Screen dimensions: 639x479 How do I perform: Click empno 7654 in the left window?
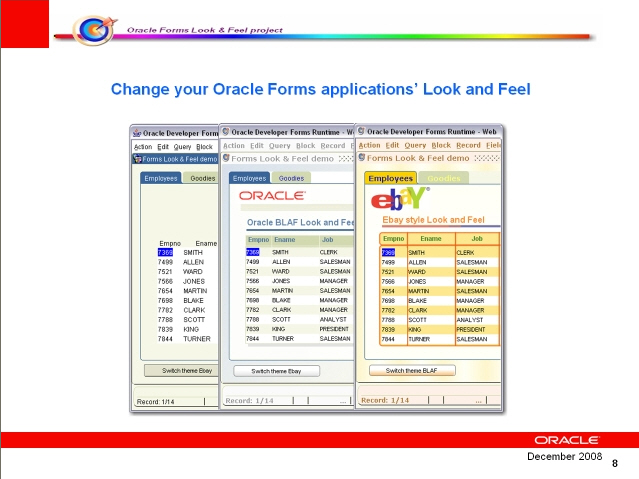(165, 291)
